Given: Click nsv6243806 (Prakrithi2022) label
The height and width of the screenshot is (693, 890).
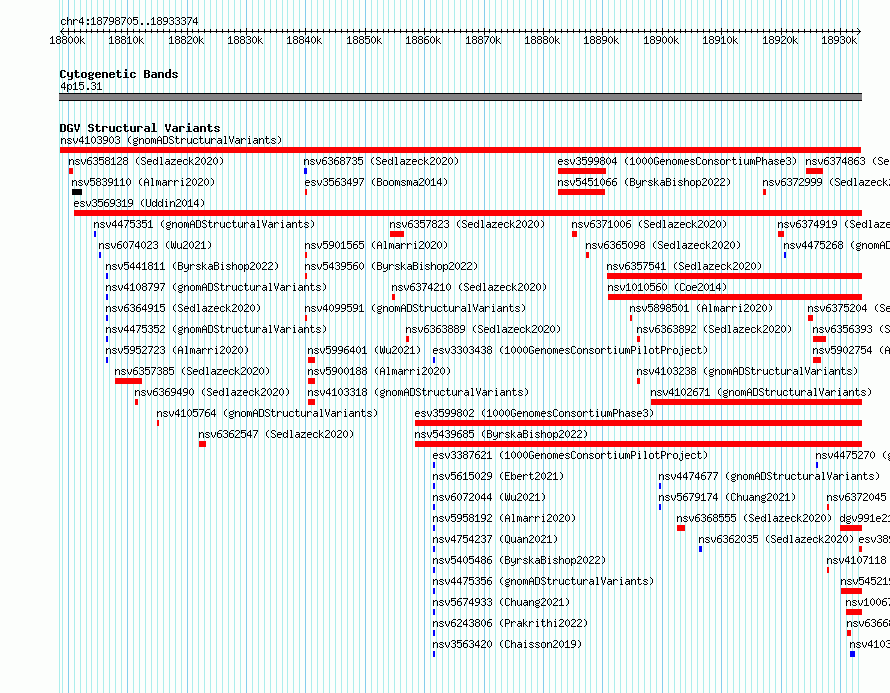Looking at the screenshot, I should click(x=510, y=623).
